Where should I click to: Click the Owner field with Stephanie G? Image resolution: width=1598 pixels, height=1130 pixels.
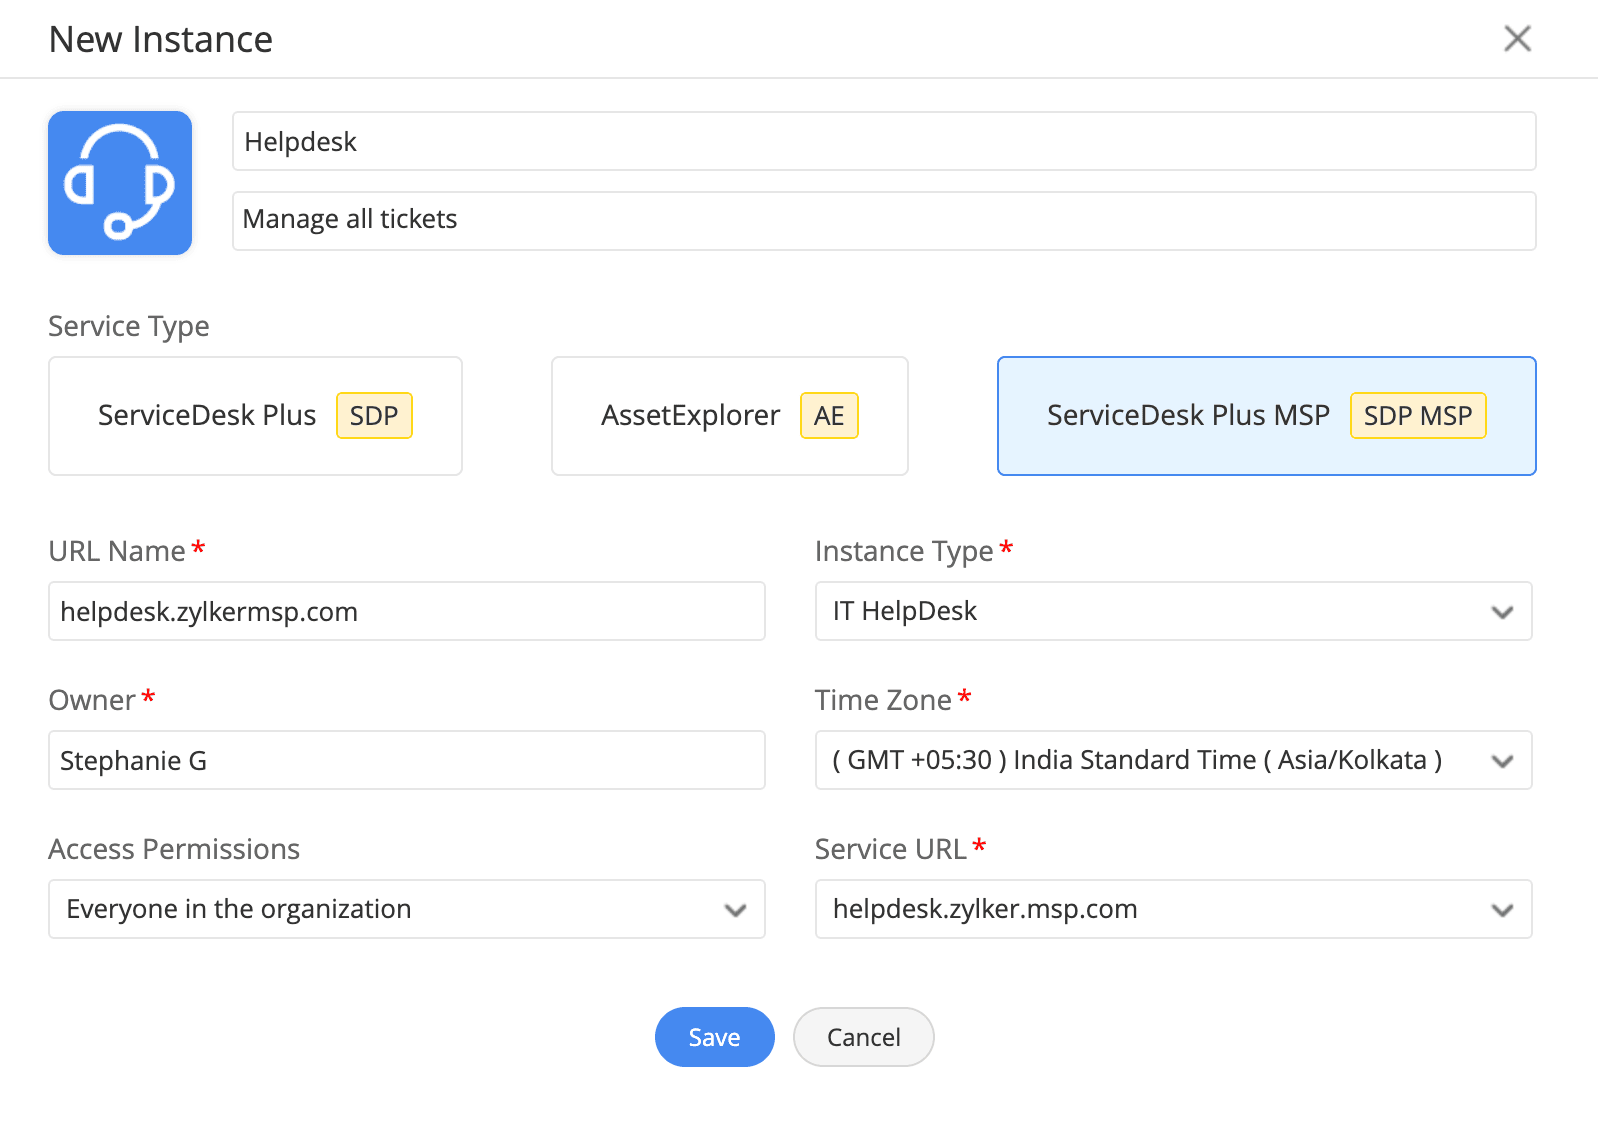coord(406,760)
